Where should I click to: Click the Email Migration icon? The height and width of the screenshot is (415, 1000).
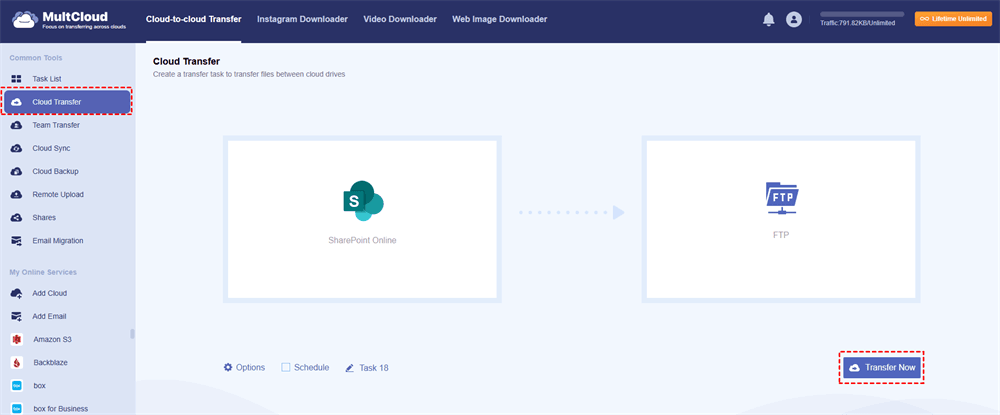[x=17, y=241]
